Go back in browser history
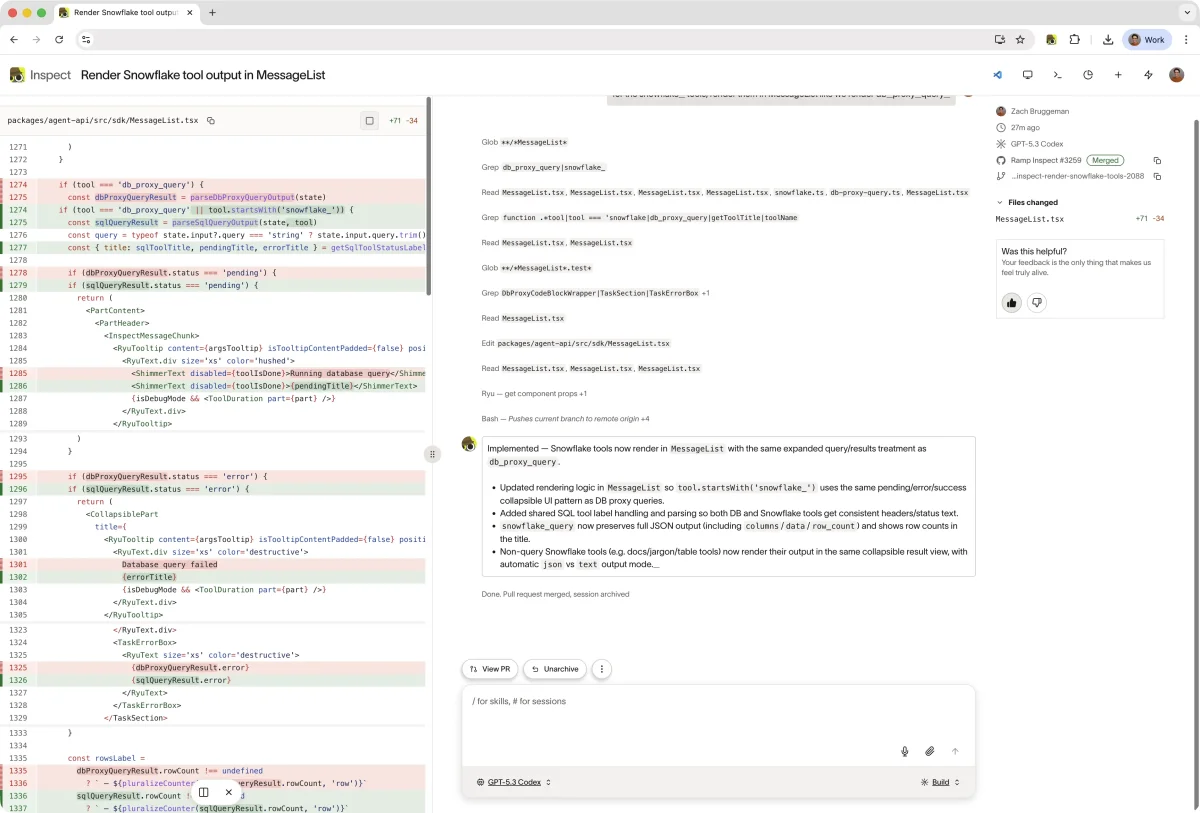 pos(14,40)
